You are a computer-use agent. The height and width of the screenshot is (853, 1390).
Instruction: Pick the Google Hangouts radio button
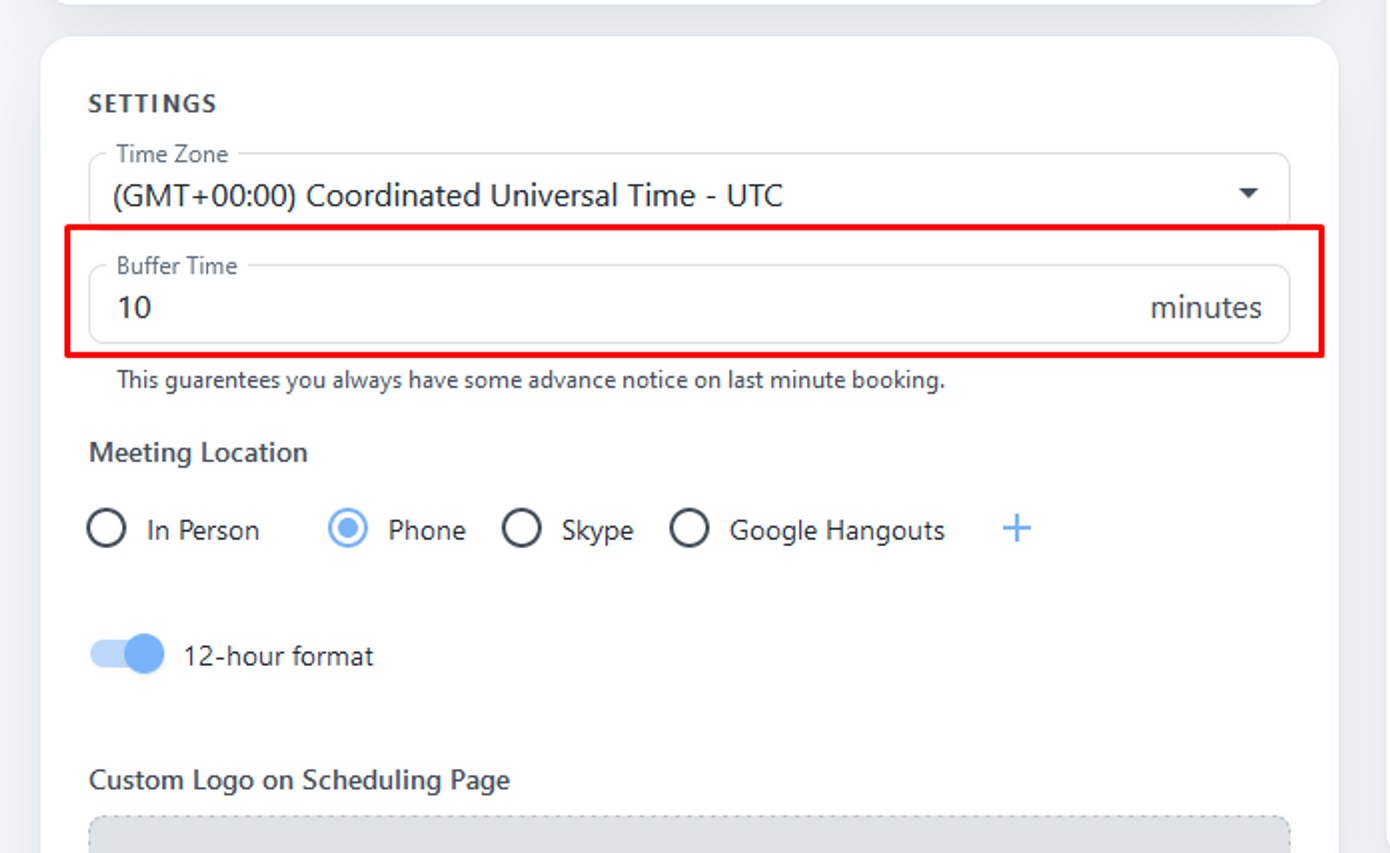point(689,529)
